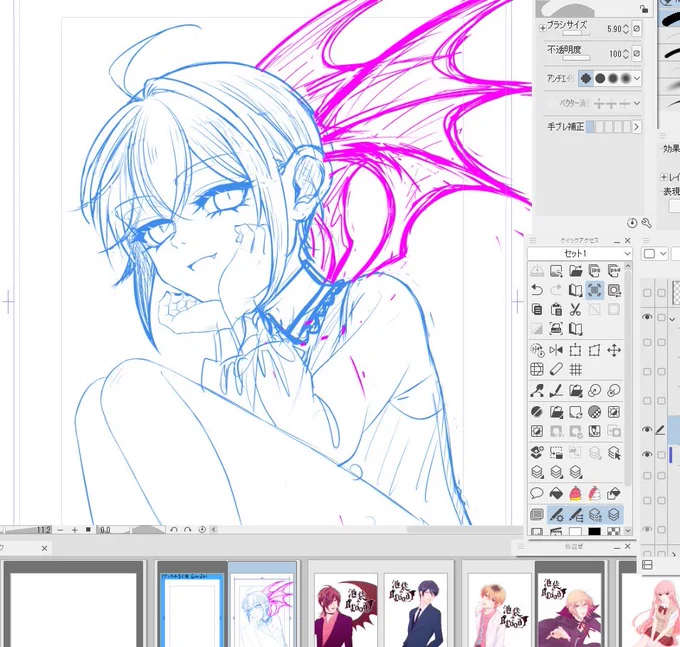Viewport: 680px width, 647px height.
Task: Click the zoom-out minus button below the canvas
Action: 60,530
